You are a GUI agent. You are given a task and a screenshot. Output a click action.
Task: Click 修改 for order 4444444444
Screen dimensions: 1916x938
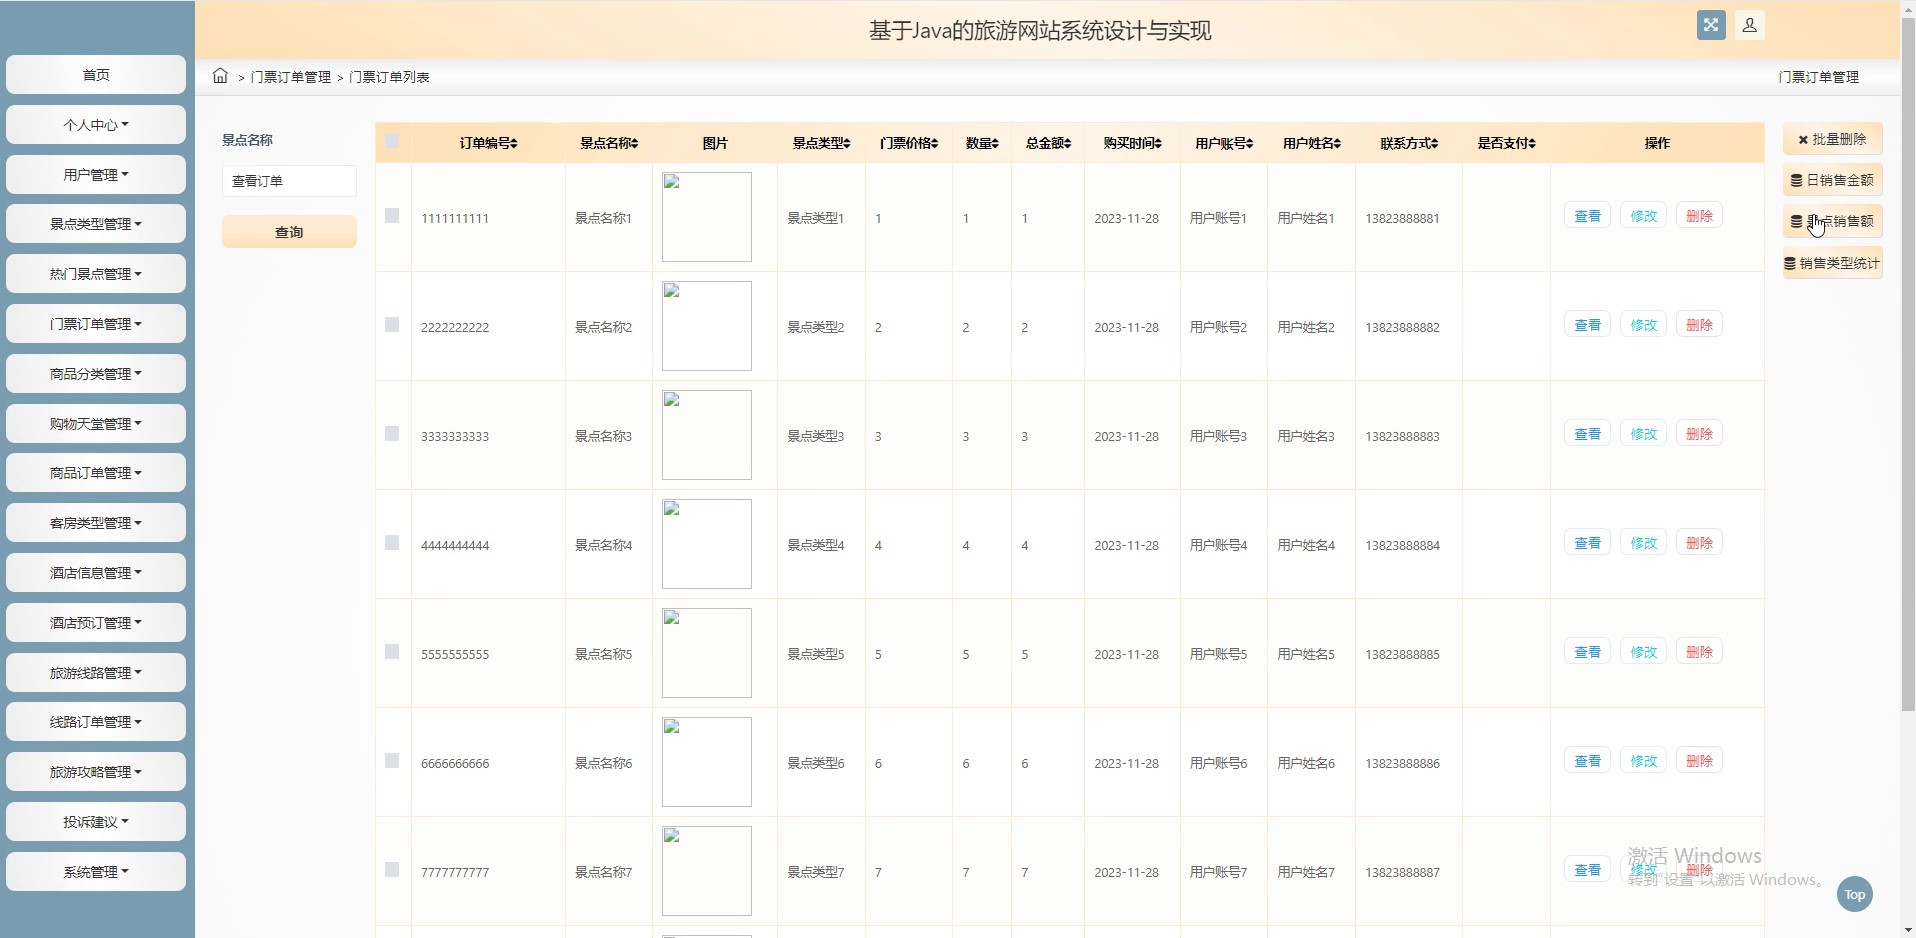pyautogui.click(x=1644, y=543)
